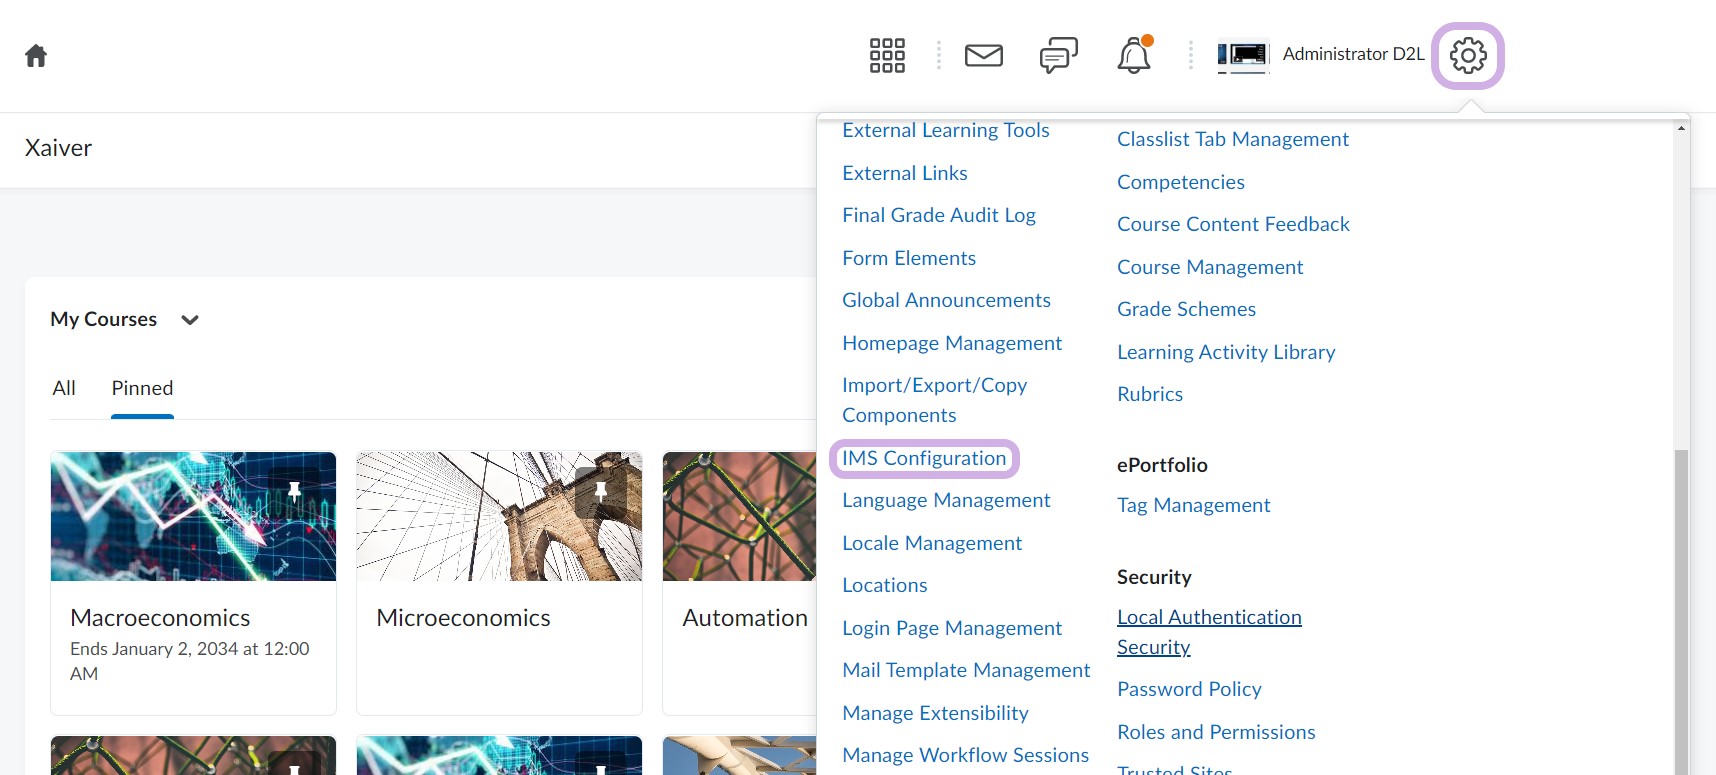Image resolution: width=1716 pixels, height=775 pixels.
Task: Click the admin menu scroll-up arrow
Action: [1681, 128]
